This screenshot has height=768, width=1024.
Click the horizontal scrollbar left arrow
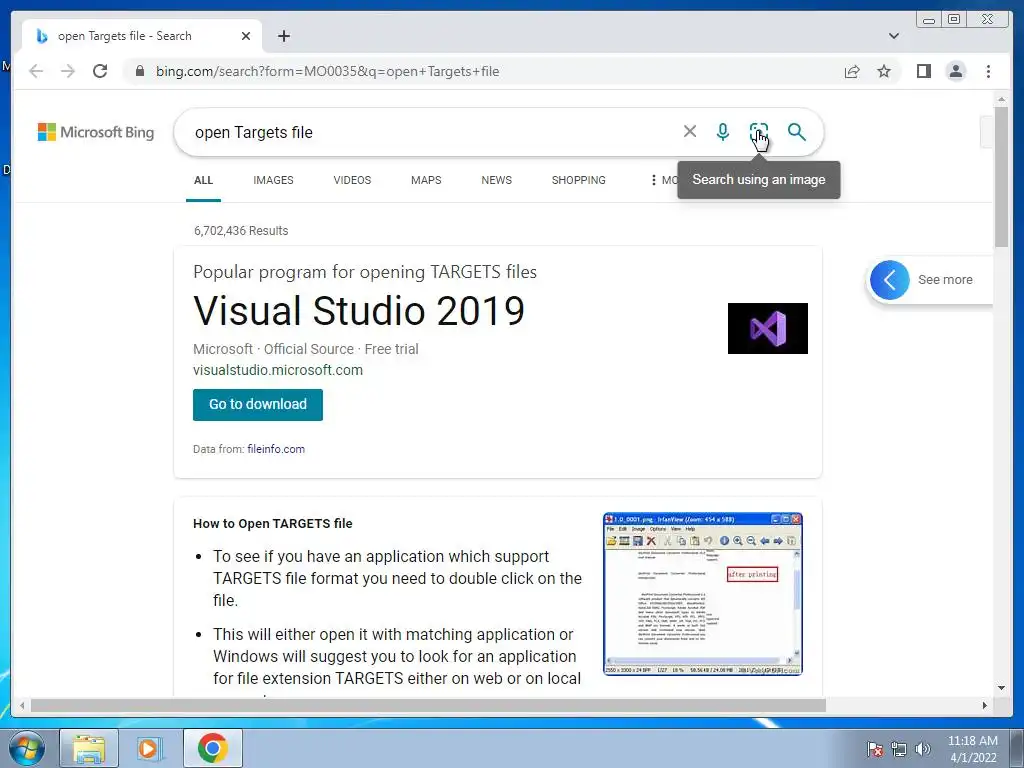22,705
